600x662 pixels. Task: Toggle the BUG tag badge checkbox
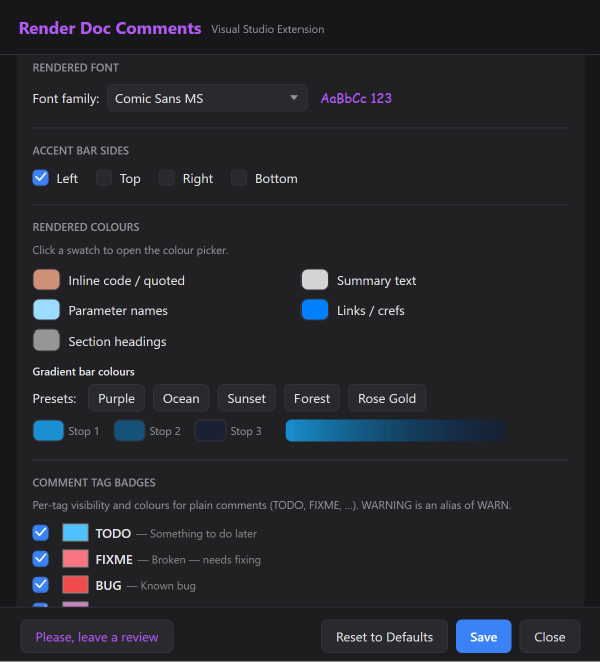41,585
